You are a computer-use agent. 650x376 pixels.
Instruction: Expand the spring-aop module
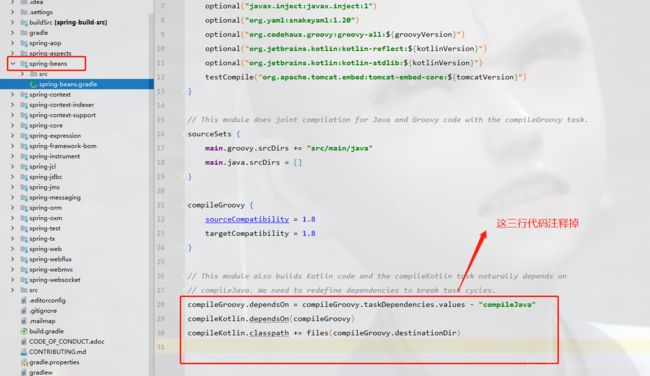(x=12, y=43)
